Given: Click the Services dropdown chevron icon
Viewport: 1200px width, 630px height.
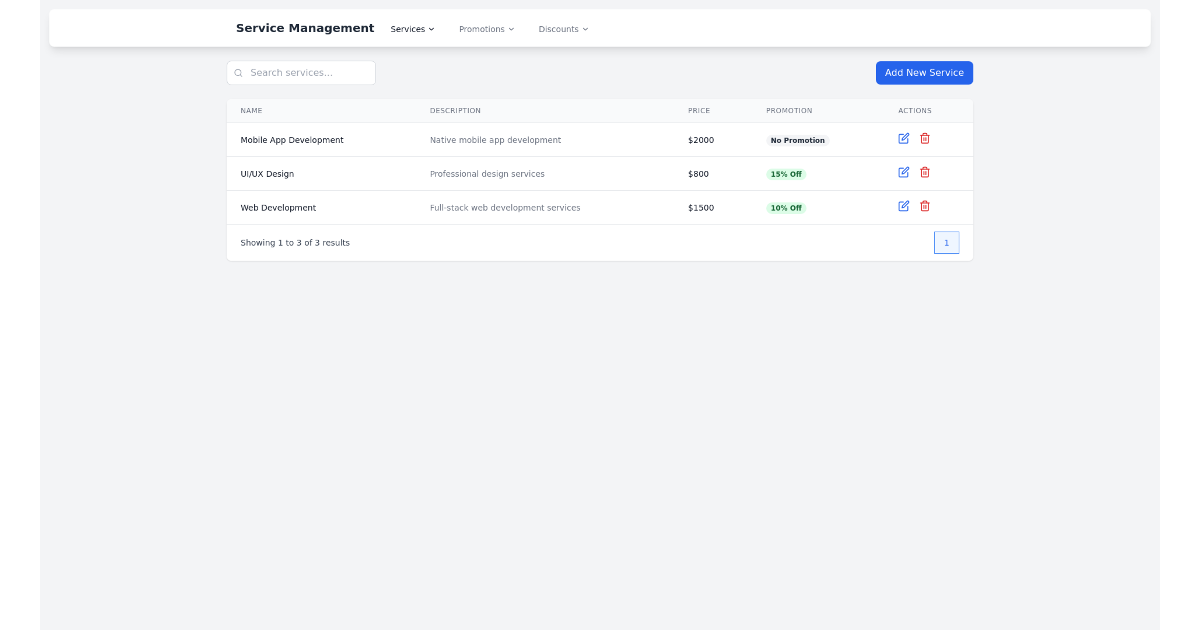Looking at the screenshot, I should [431, 29].
